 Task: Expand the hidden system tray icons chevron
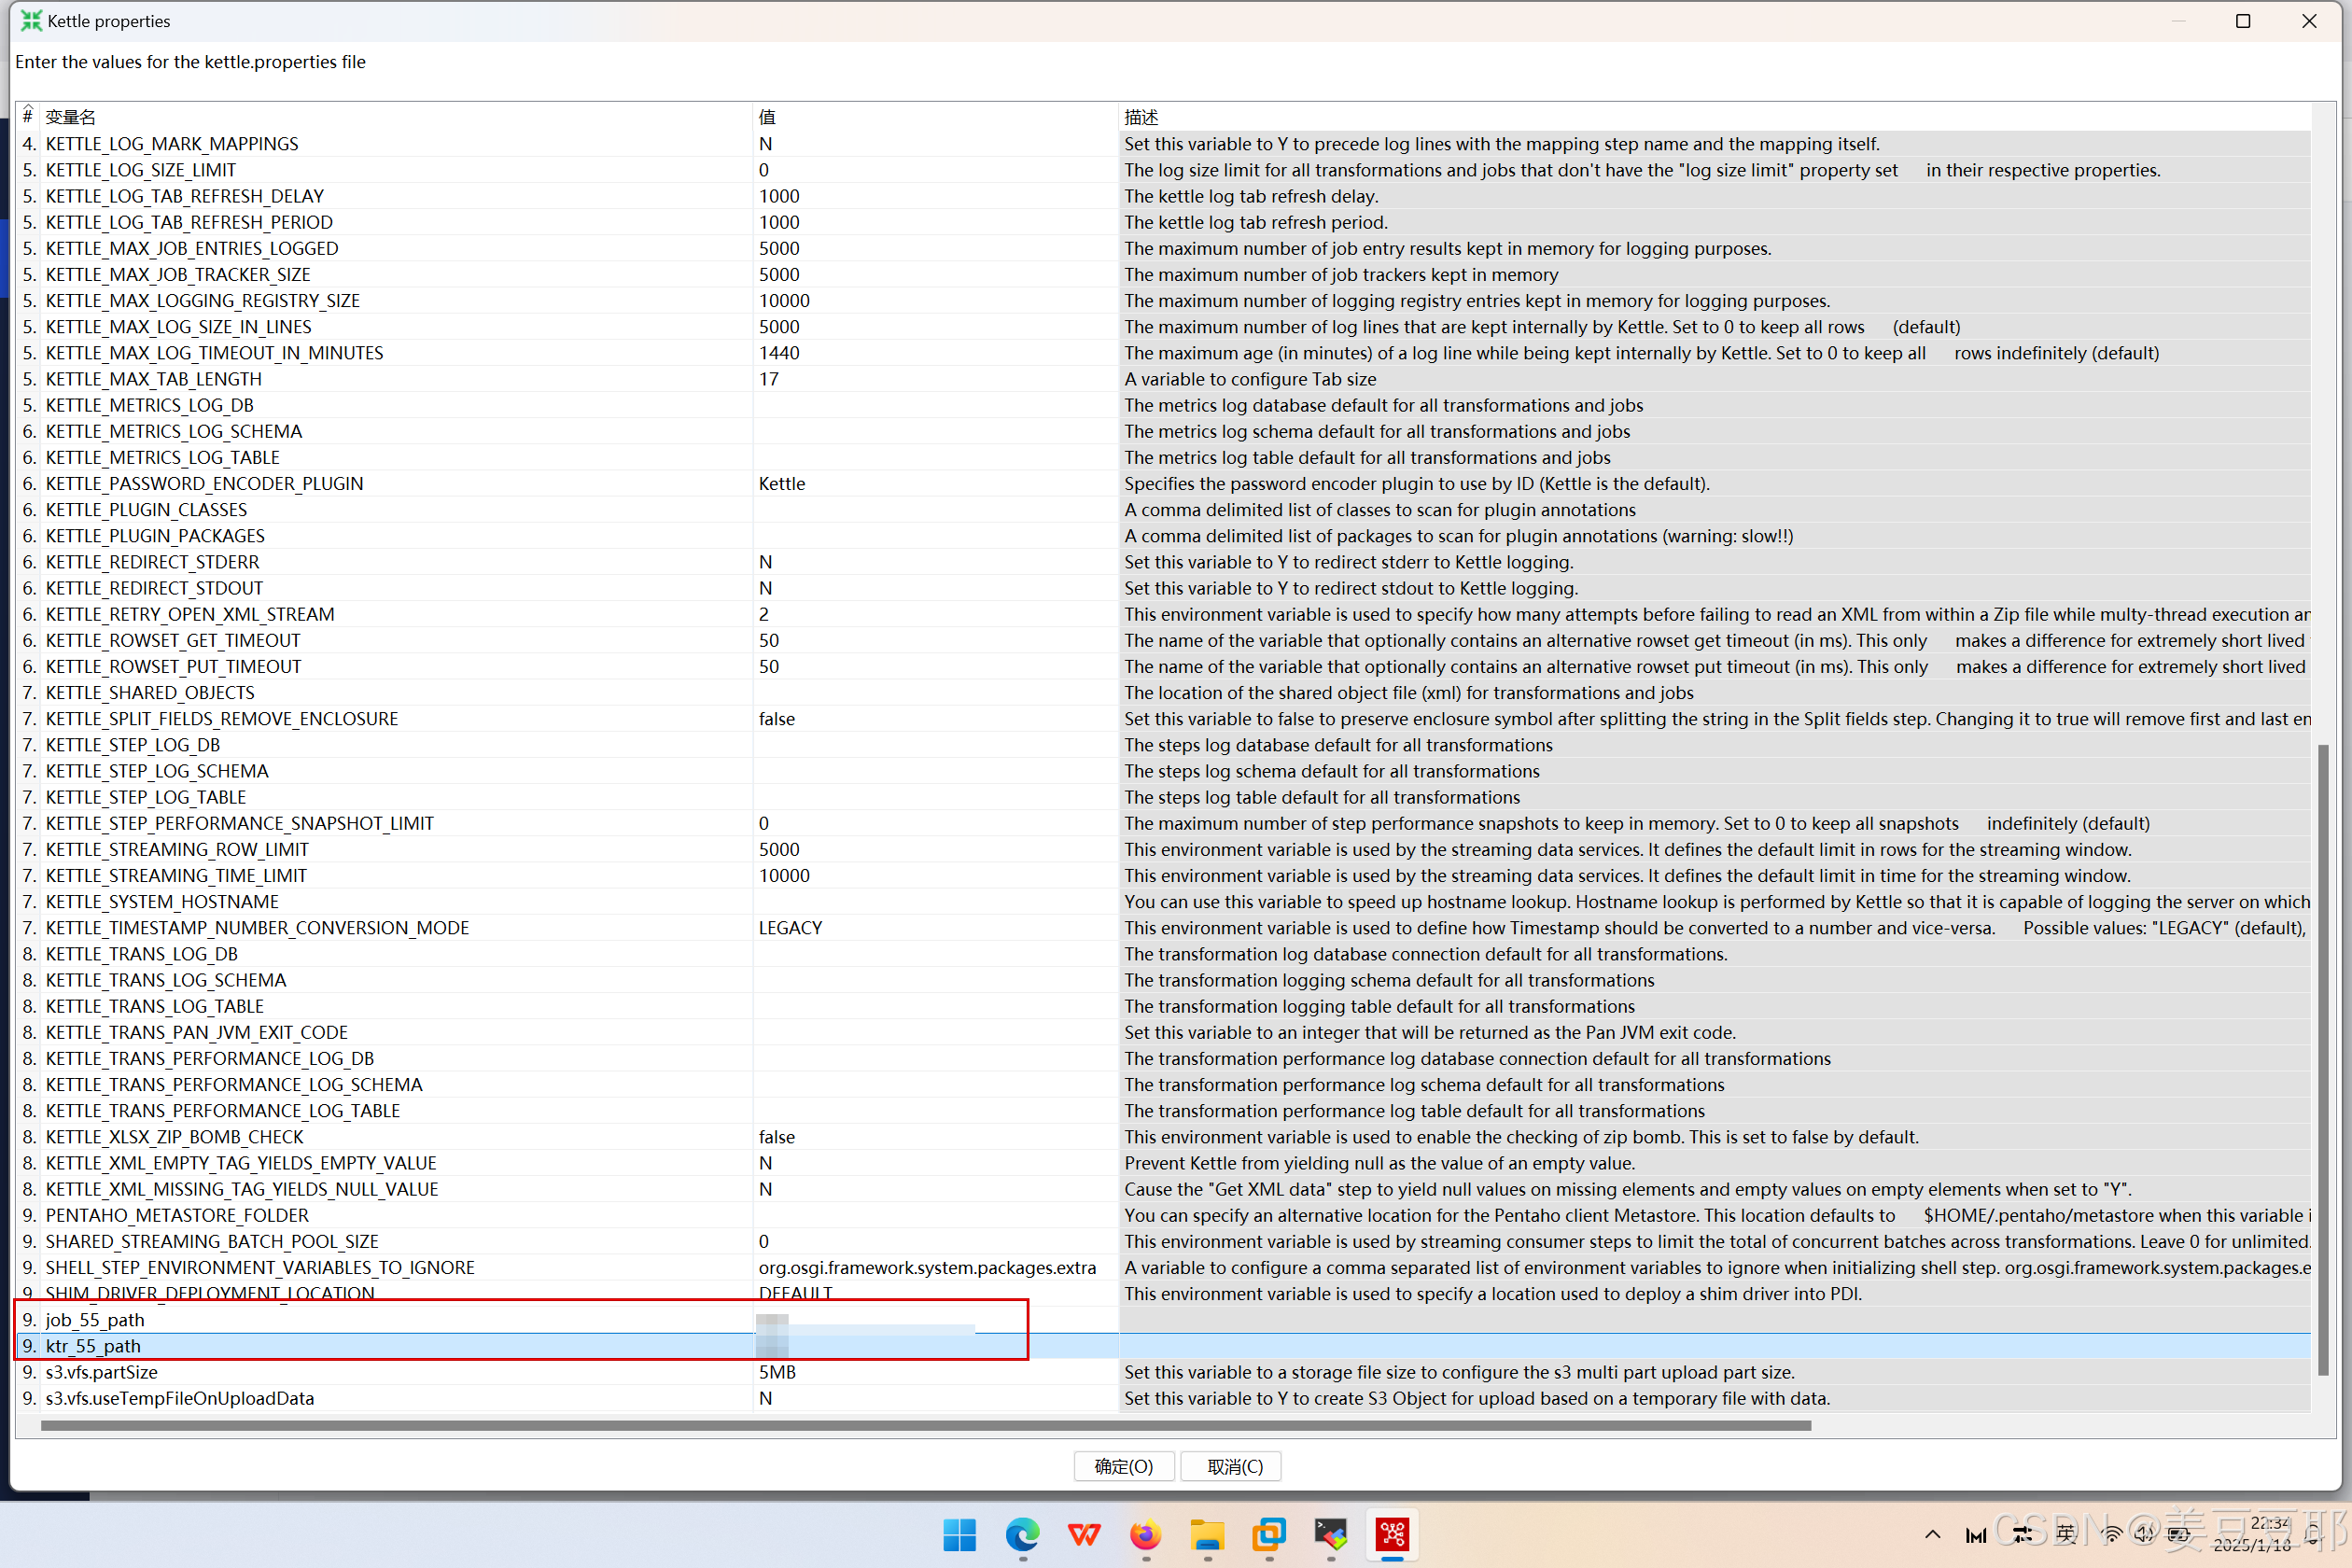pyautogui.click(x=1932, y=1534)
